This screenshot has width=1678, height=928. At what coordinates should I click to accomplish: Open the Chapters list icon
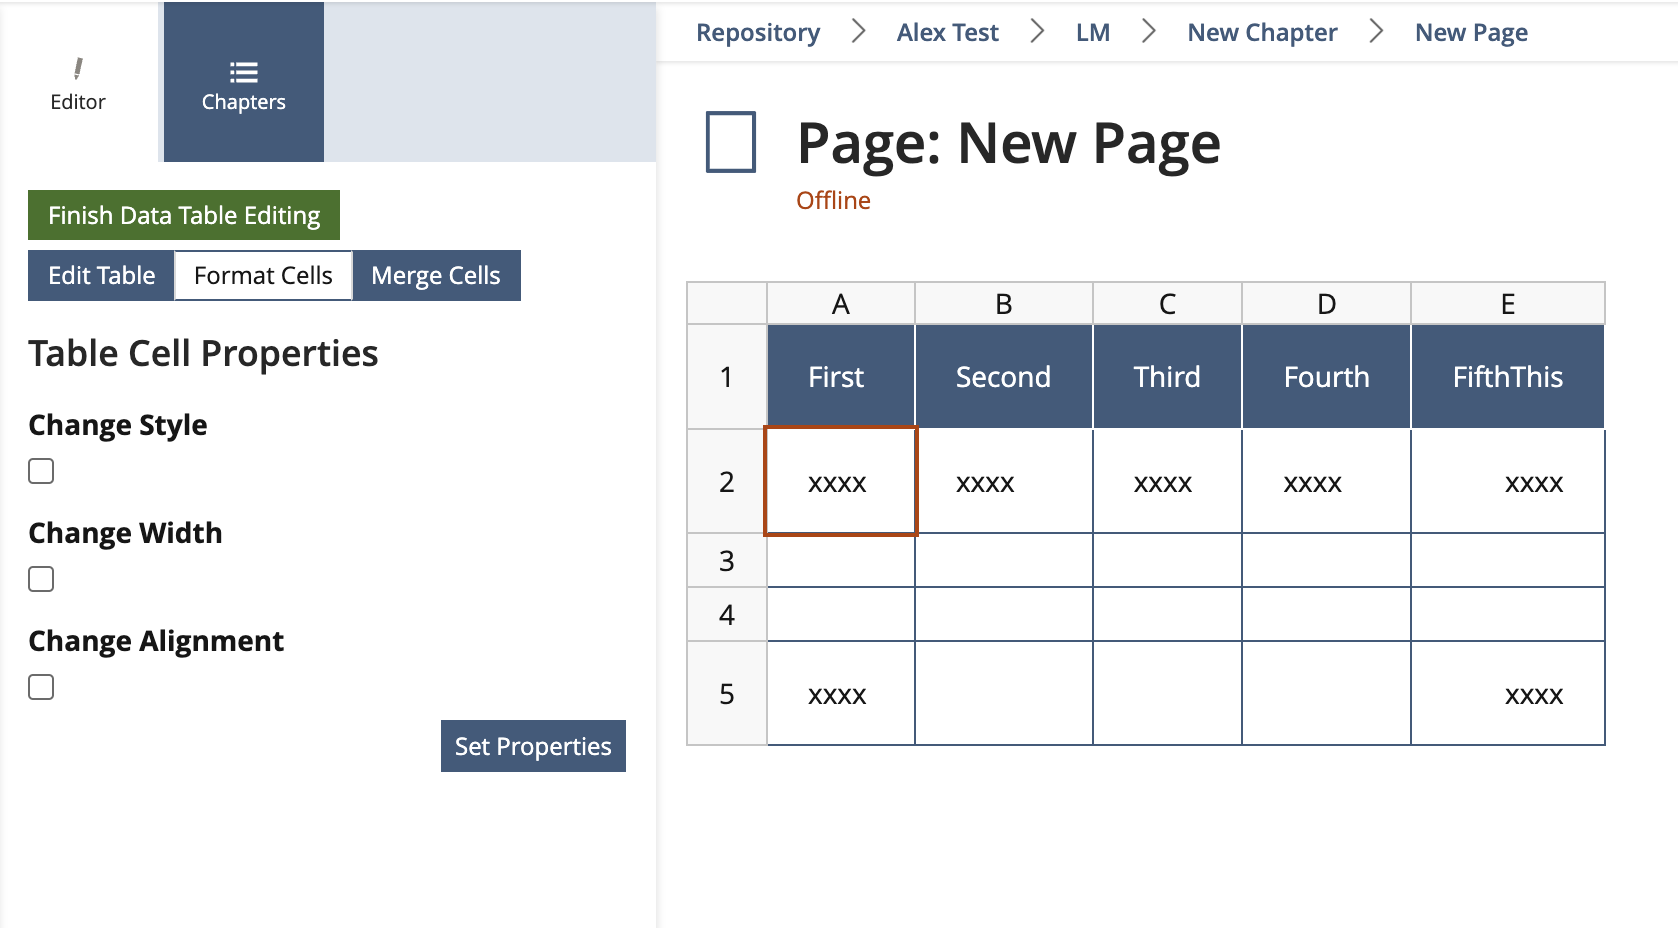pyautogui.click(x=243, y=72)
